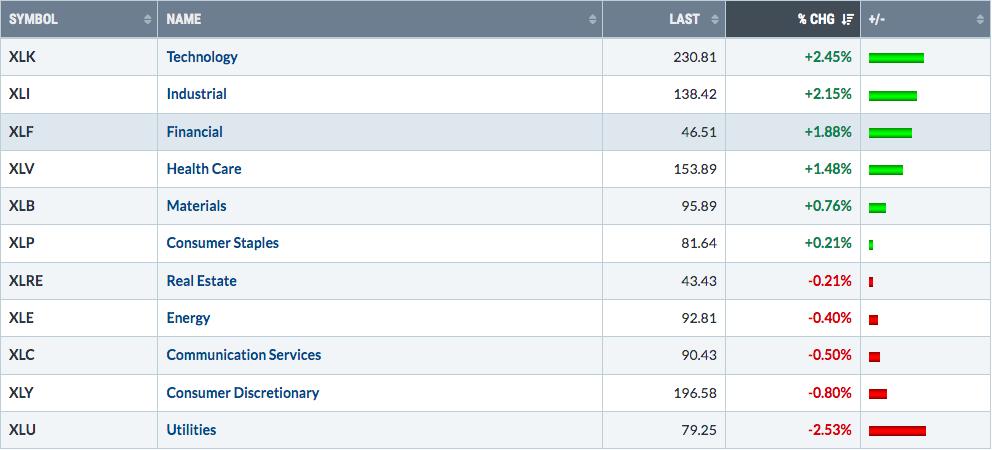This screenshot has height=450, width=992.
Task: Open the Real Estate sector link
Action: 201,280
